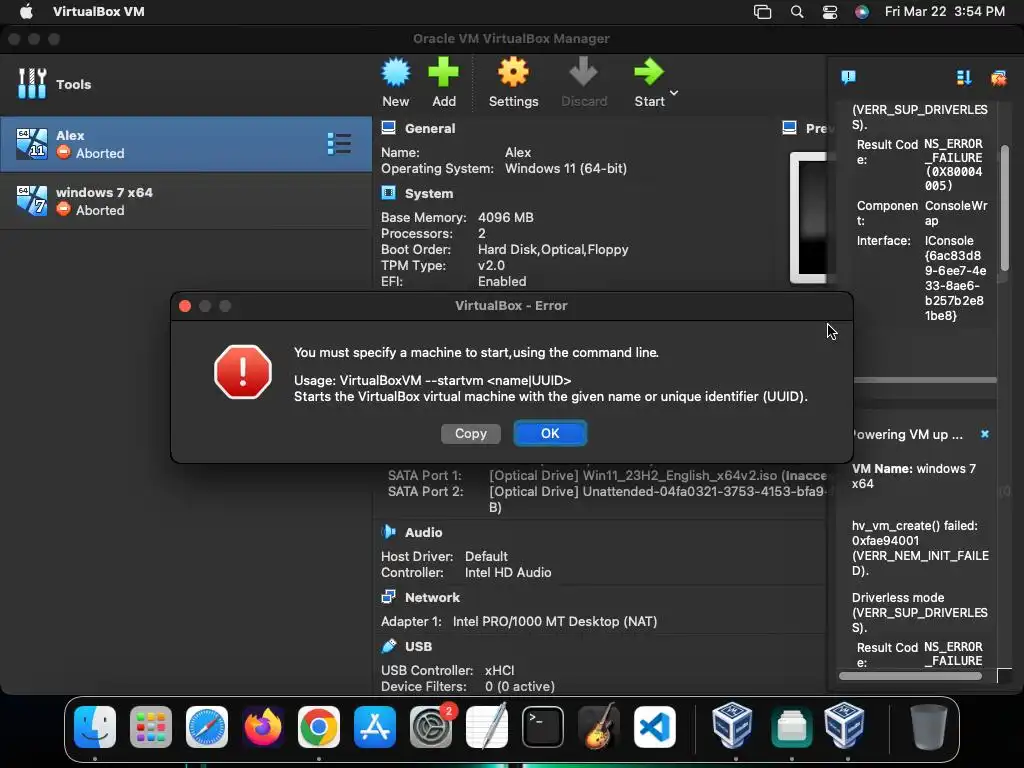Screen dimensions: 1024x768
Task: Close the VirtualBox Error dialog with red button
Action: 185,306
